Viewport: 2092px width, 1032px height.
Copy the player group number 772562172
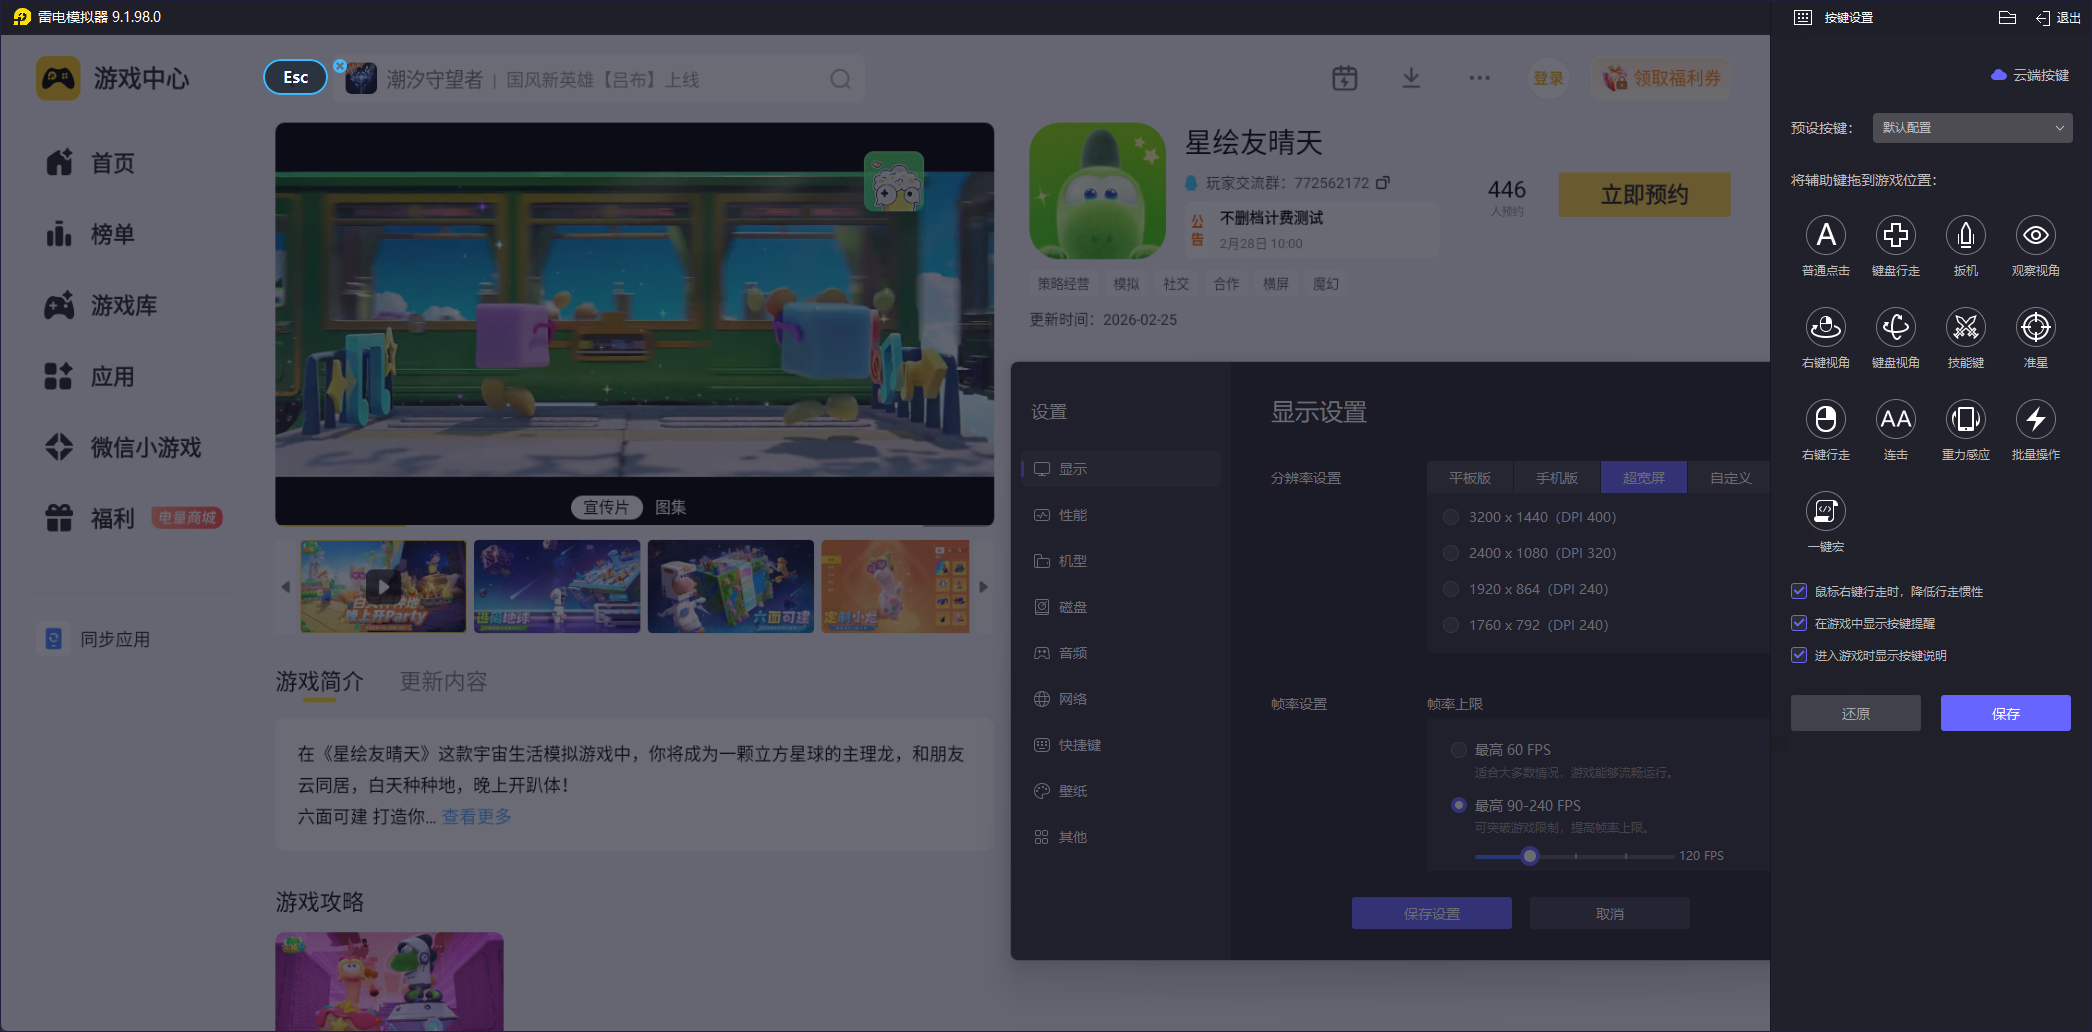1383,183
